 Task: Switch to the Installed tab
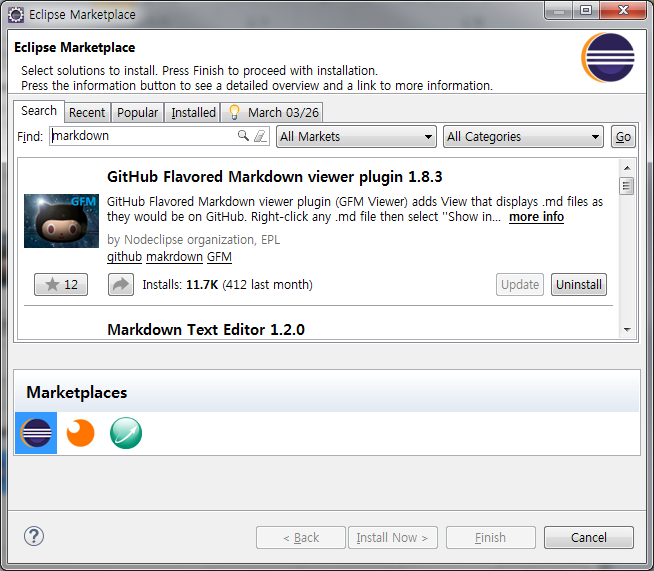click(193, 113)
